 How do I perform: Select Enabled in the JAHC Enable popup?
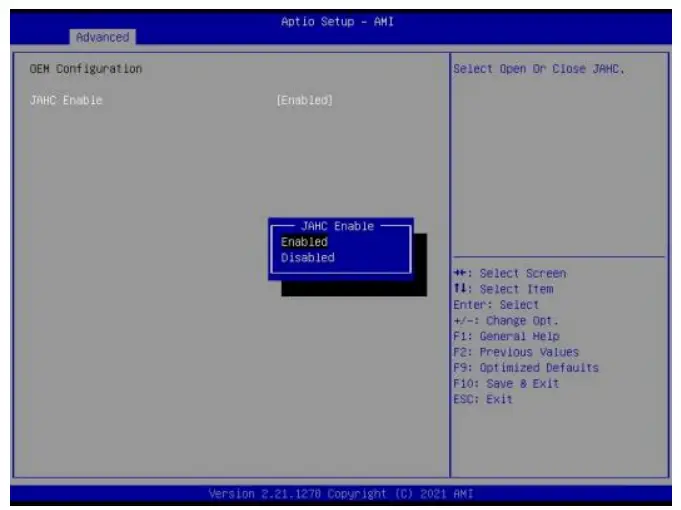(304, 242)
